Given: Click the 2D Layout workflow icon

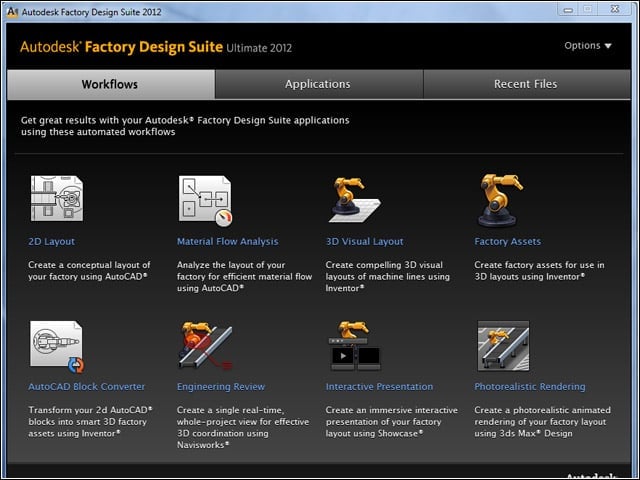Looking at the screenshot, I should 57,198.
